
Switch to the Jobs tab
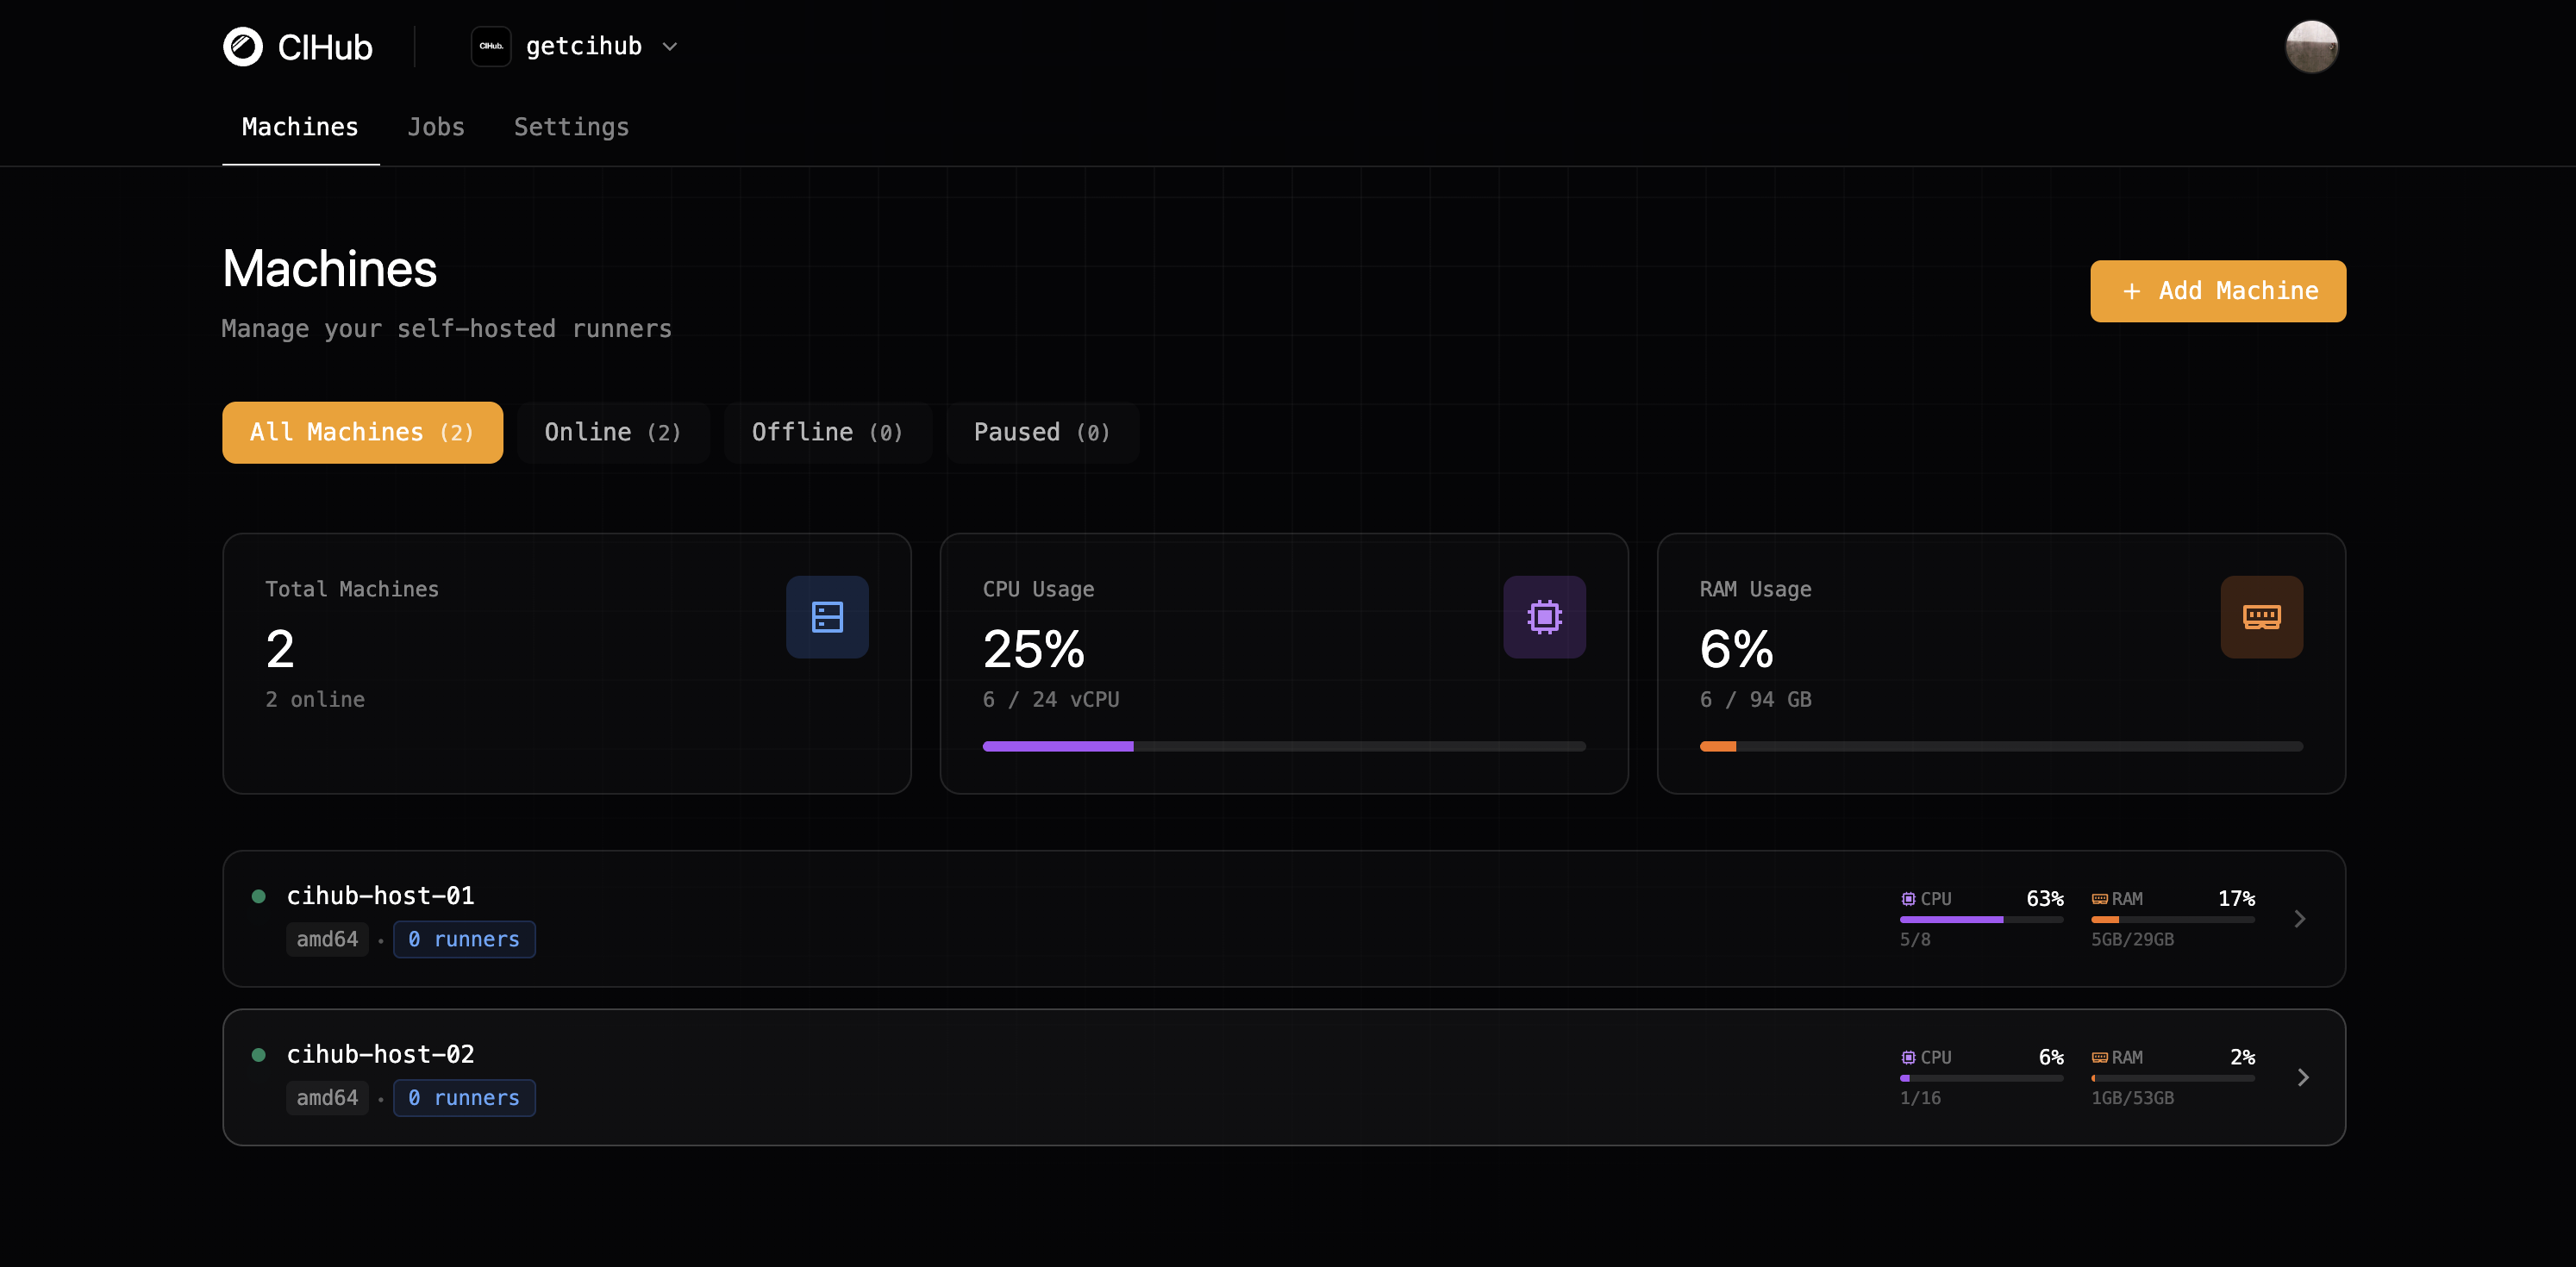pyautogui.click(x=435, y=127)
